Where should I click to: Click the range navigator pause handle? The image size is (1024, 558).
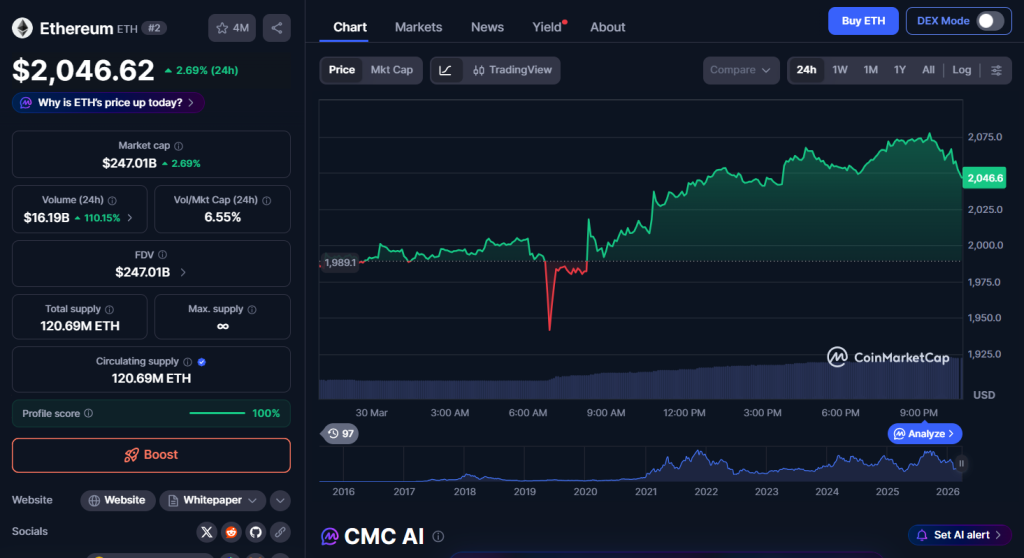[x=961, y=463]
